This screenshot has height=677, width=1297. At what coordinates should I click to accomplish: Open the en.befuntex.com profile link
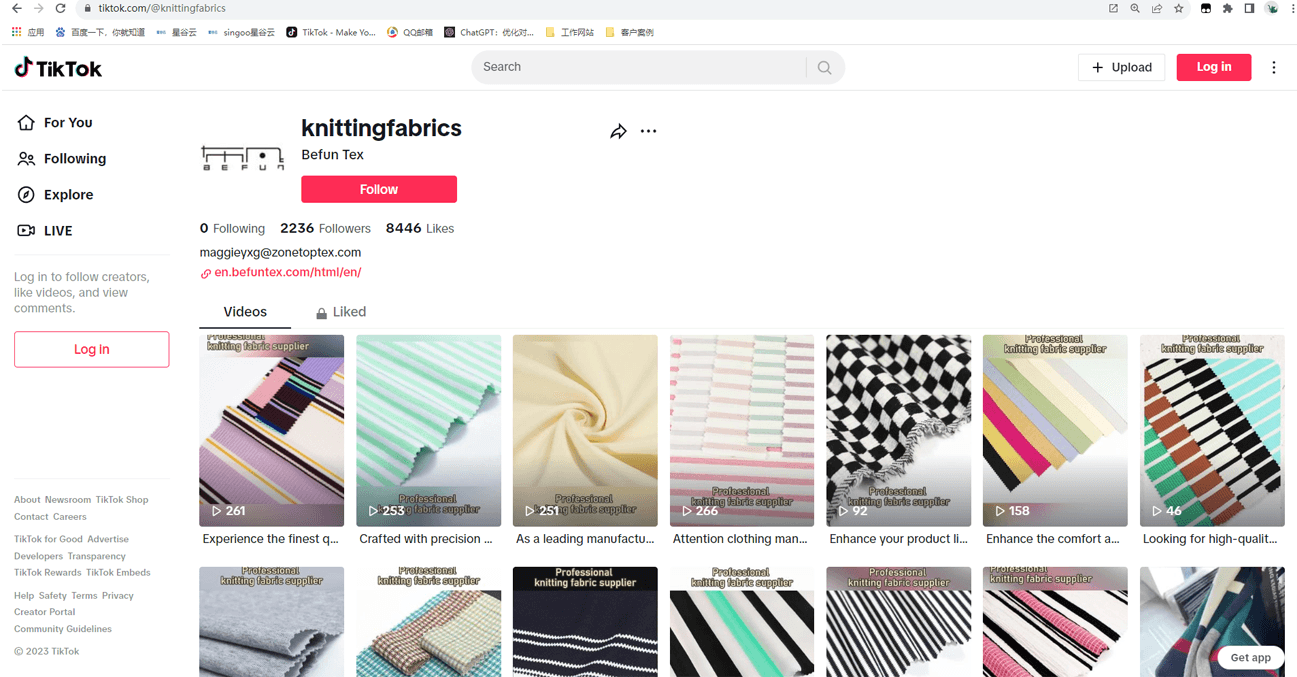point(287,272)
